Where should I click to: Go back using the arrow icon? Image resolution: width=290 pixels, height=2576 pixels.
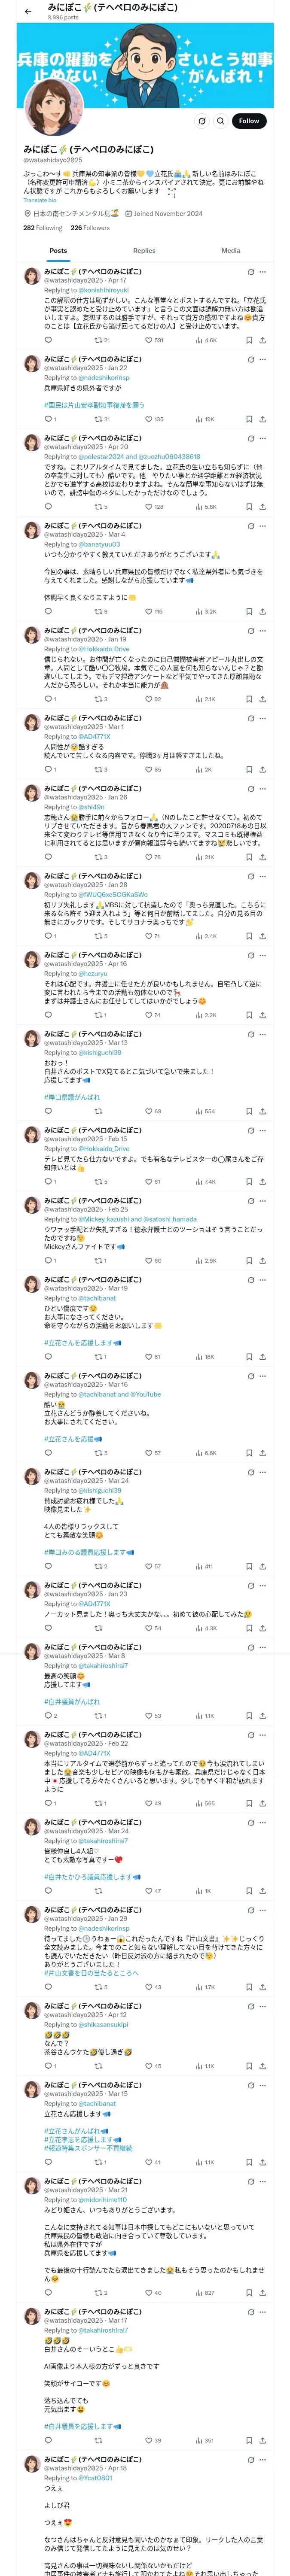click(x=28, y=11)
